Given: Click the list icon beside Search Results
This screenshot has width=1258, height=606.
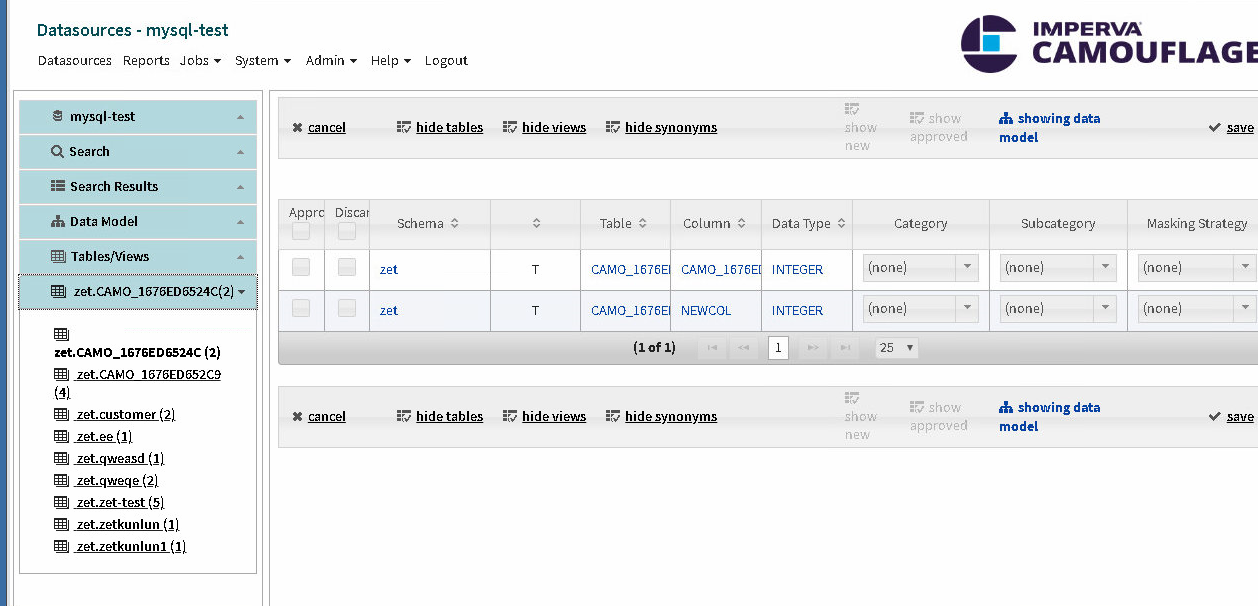Looking at the screenshot, I should (x=58, y=186).
